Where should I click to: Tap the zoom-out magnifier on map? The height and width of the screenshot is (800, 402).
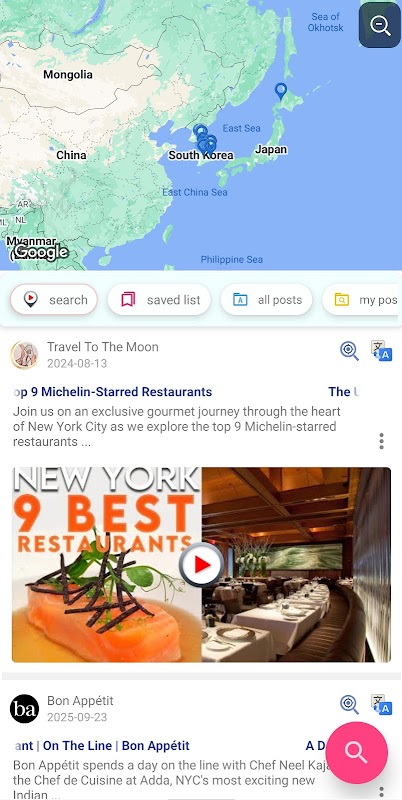tap(380, 26)
